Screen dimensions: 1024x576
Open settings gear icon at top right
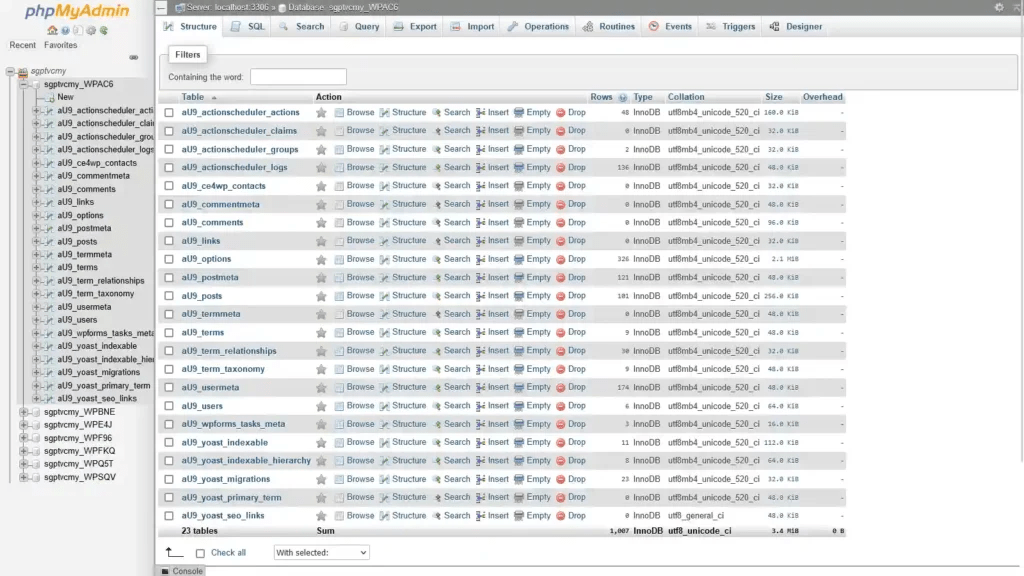[999, 7]
